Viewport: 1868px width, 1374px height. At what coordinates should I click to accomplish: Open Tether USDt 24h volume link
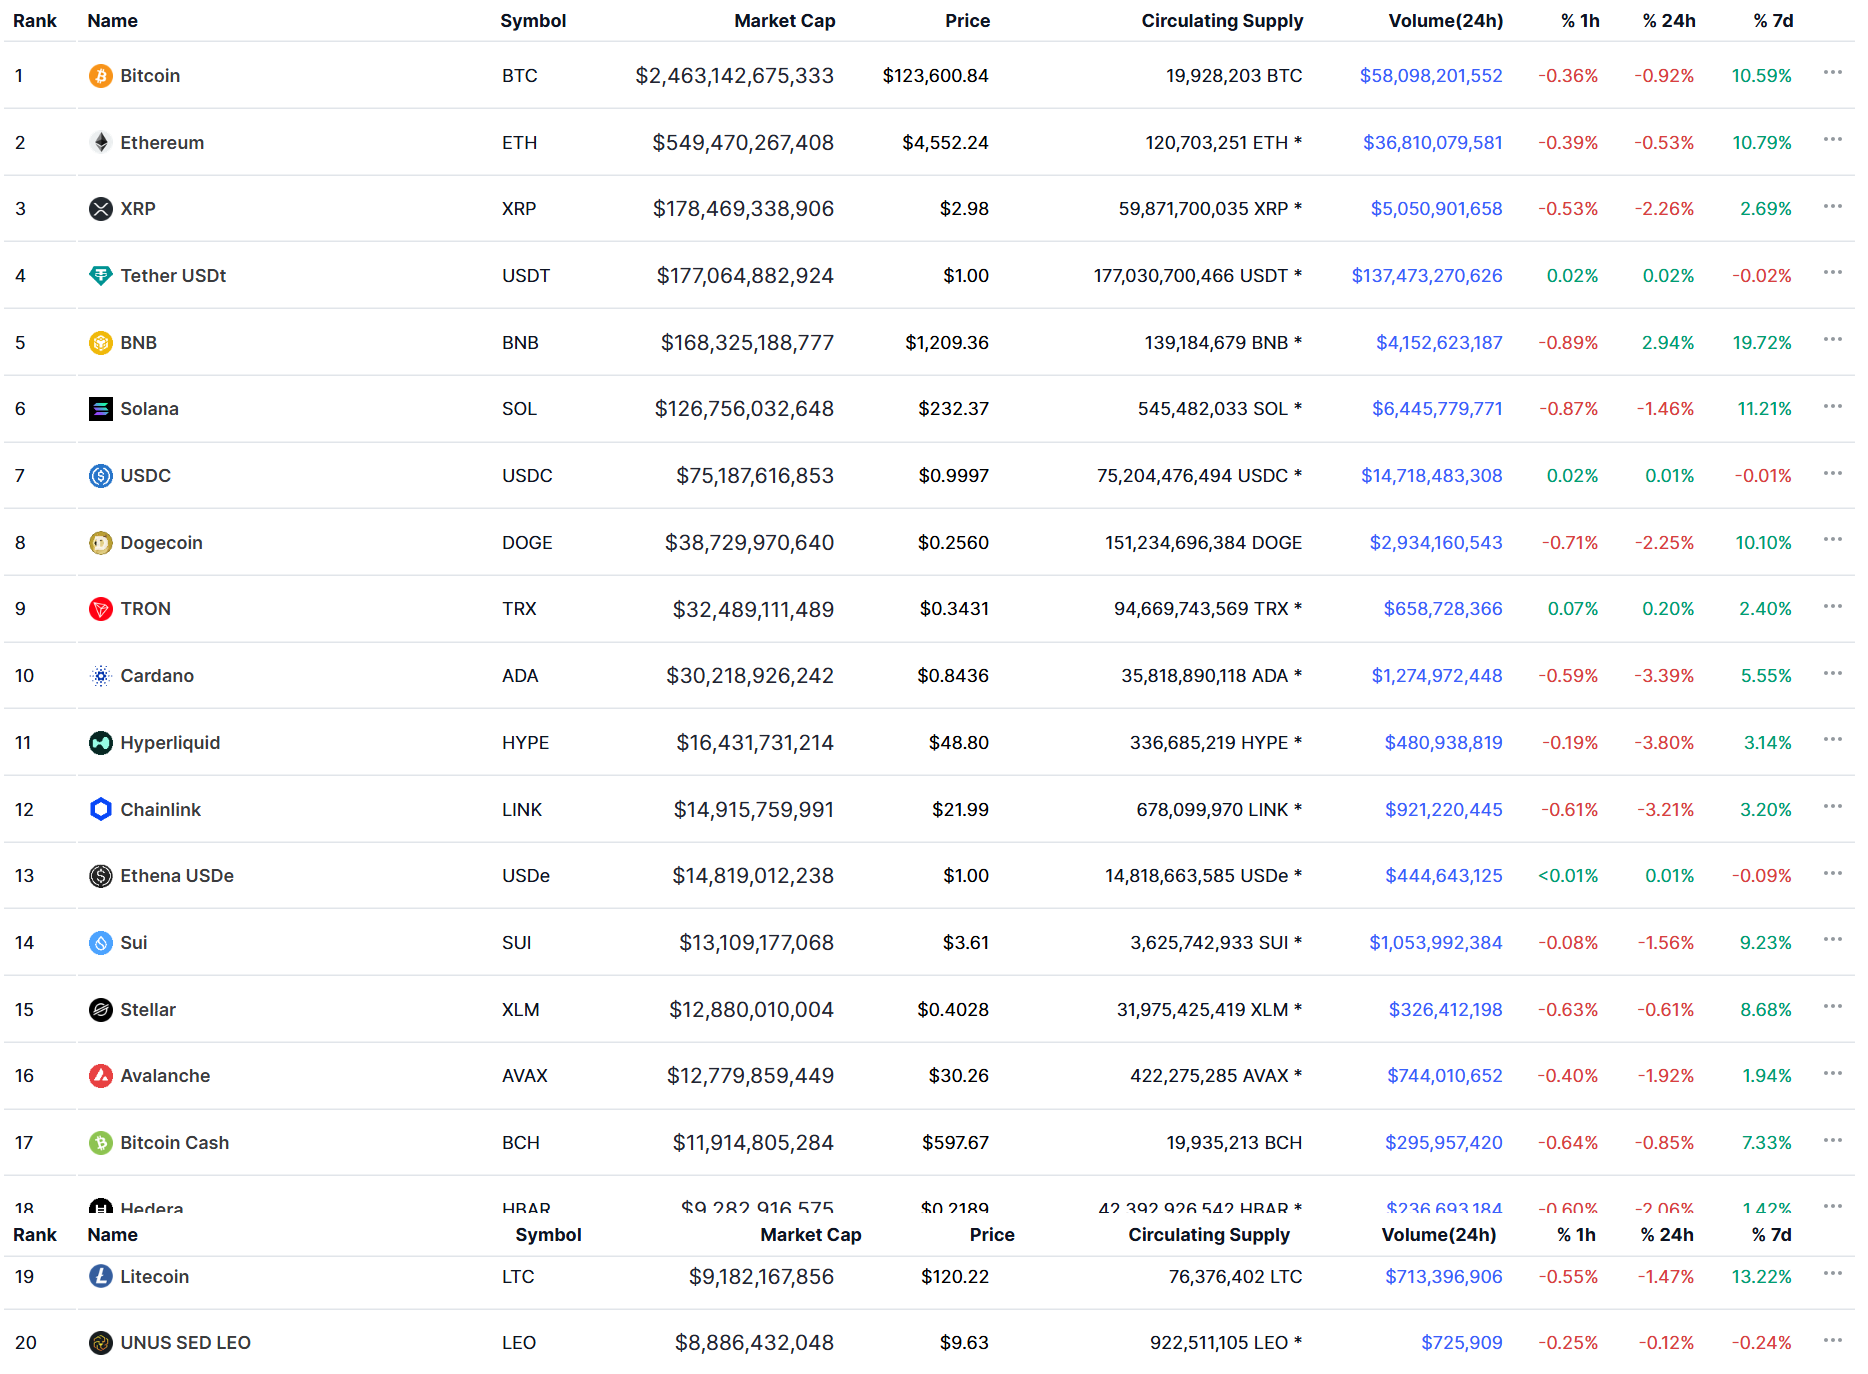pyautogui.click(x=1426, y=276)
